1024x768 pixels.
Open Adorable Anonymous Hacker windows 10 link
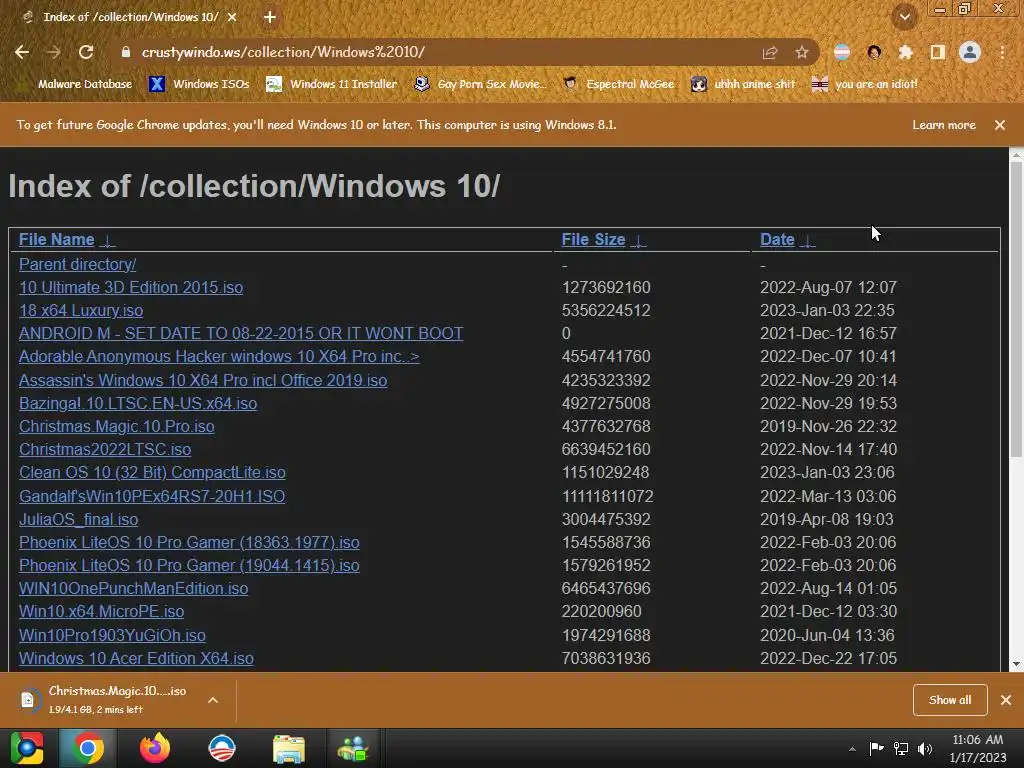(219, 357)
